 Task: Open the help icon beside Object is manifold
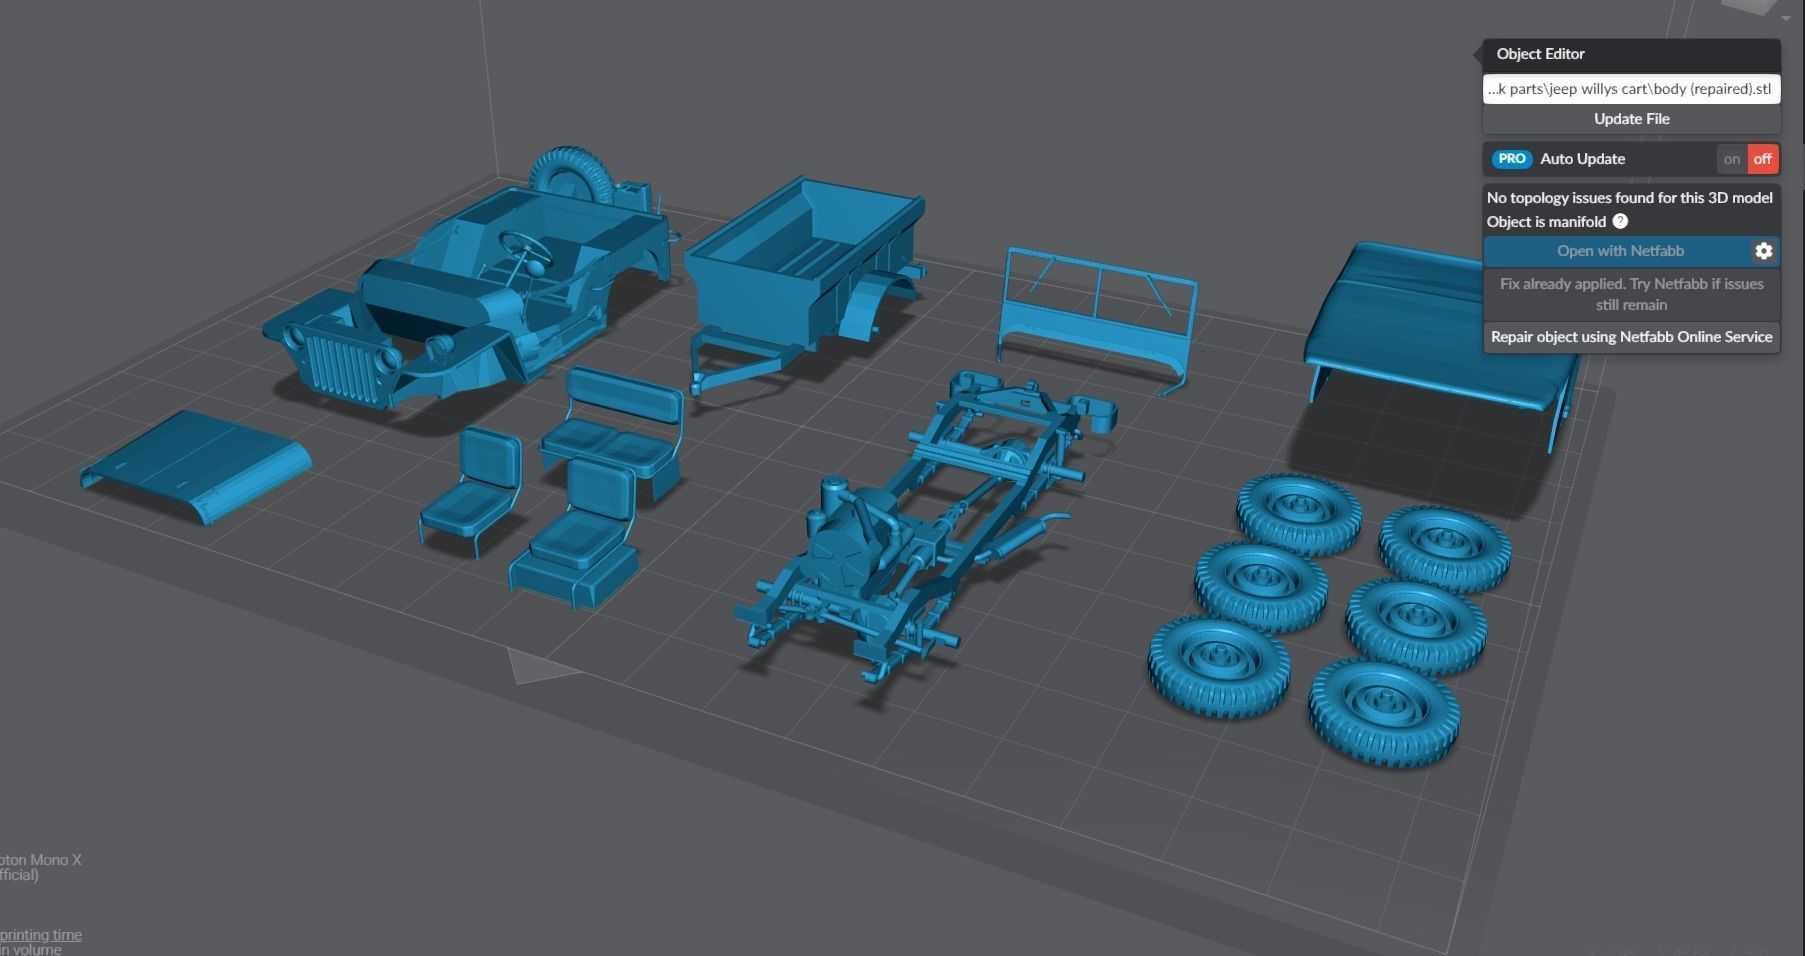pos(1620,221)
